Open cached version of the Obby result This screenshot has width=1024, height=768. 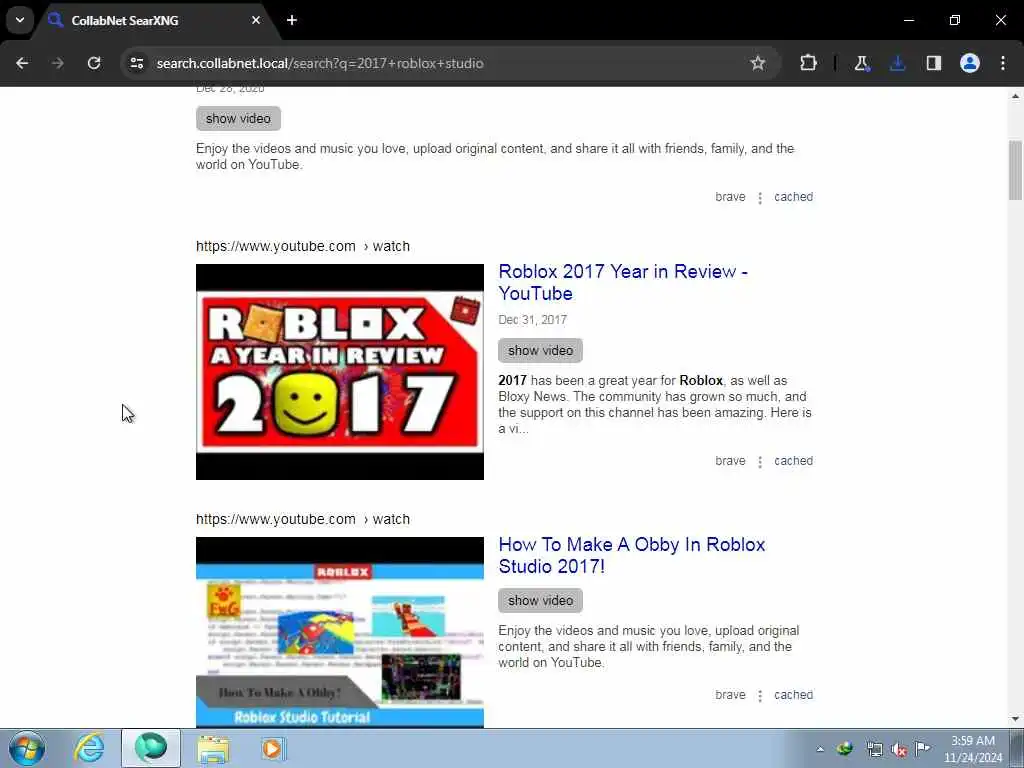click(x=793, y=695)
